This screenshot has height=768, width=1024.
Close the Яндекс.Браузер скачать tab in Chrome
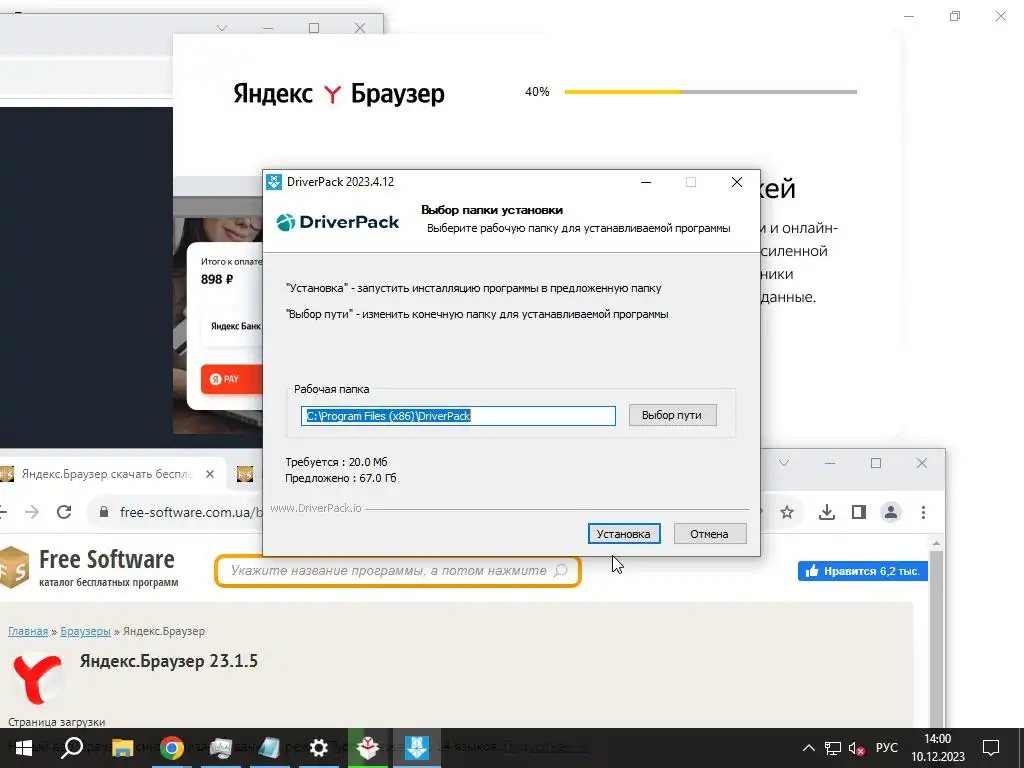[x=210, y=474]
